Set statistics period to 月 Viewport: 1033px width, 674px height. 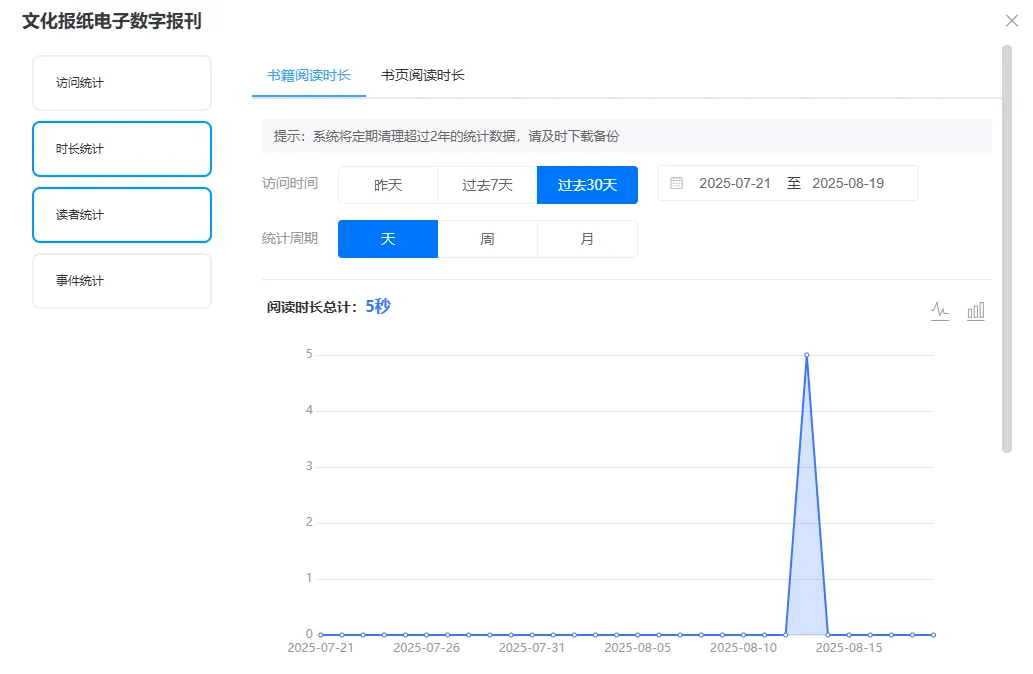pos(587,239)
